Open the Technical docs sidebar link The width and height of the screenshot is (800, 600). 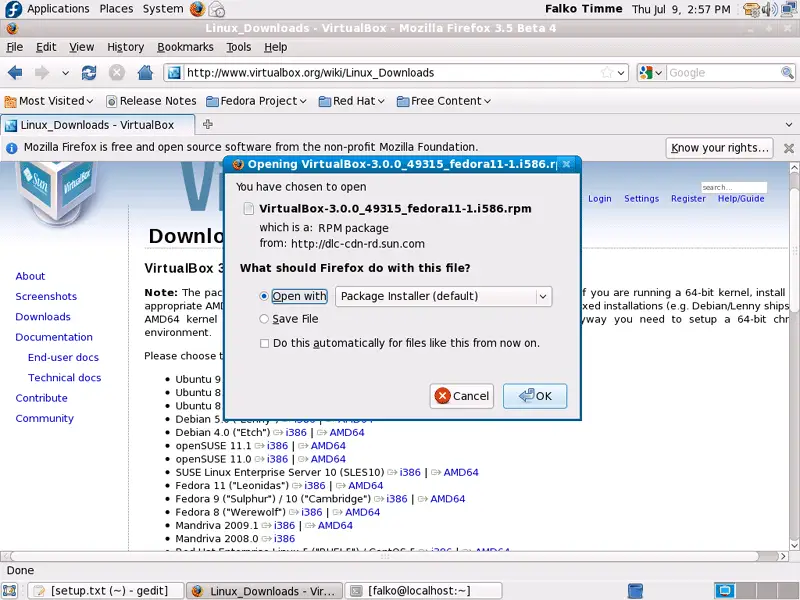pos(64,378)
